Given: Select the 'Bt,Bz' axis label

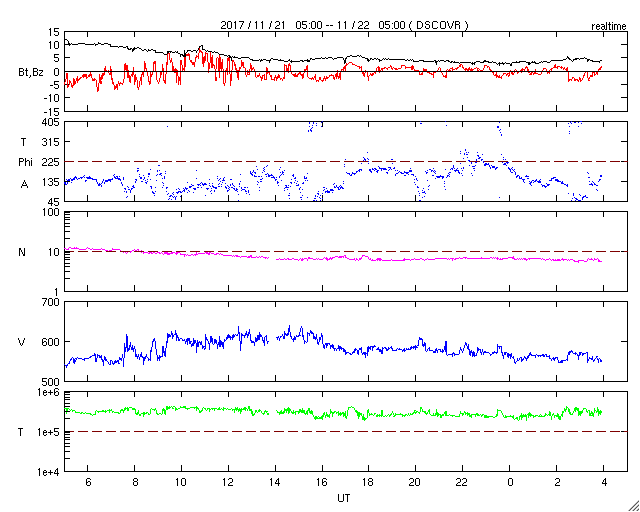Looking at the screenshot, I should click(31, 74).
